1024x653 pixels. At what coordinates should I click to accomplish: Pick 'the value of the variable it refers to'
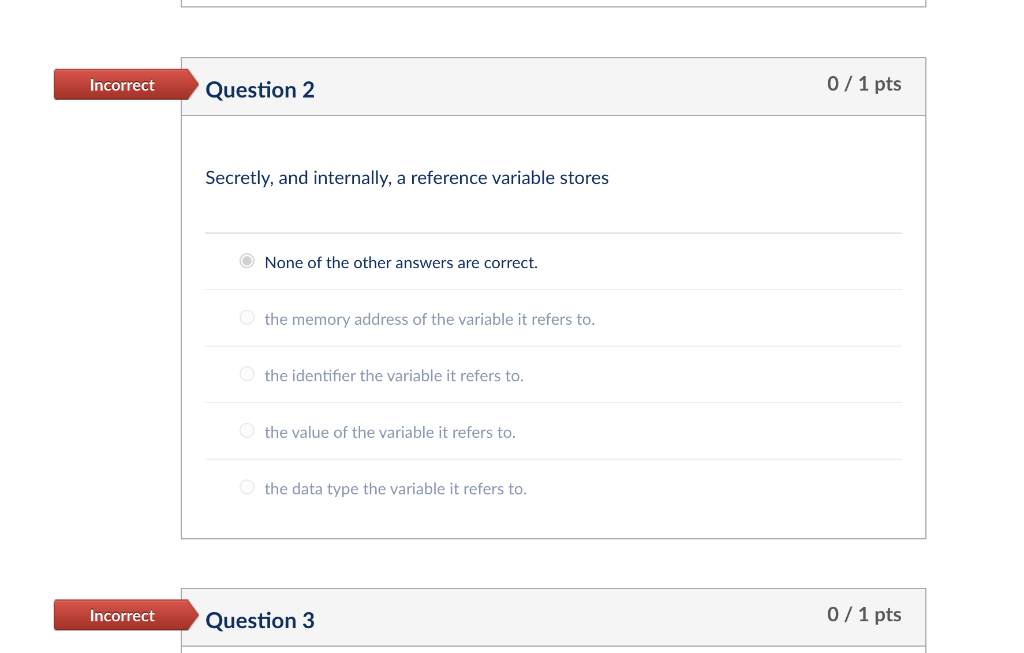tap(246, 430)
